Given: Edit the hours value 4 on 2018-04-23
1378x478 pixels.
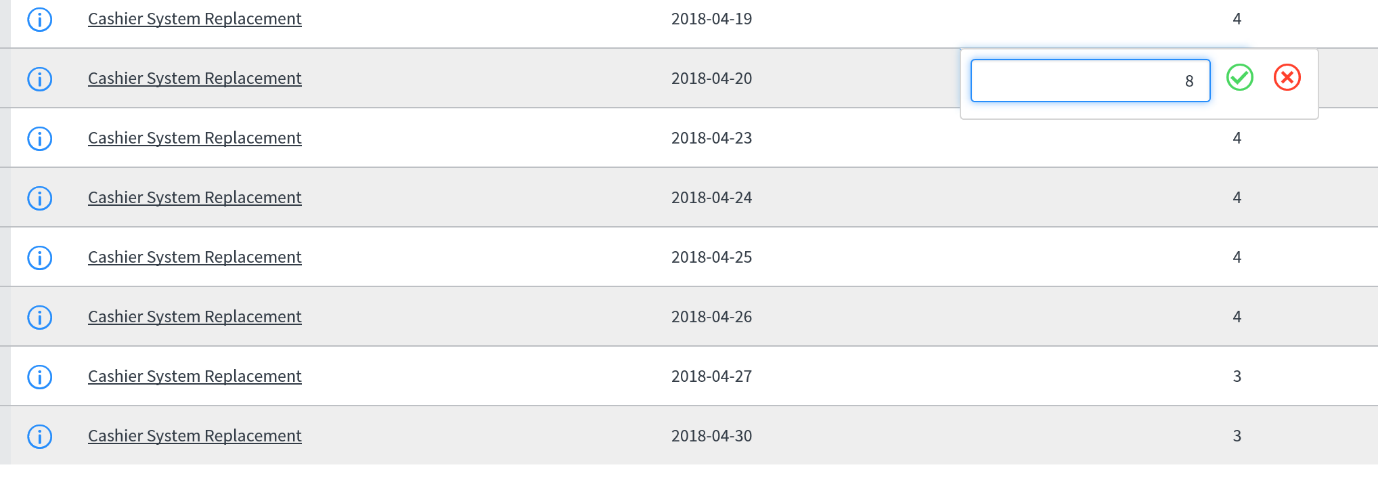Looking at the screenshot, I should (x=1237, y=138).
